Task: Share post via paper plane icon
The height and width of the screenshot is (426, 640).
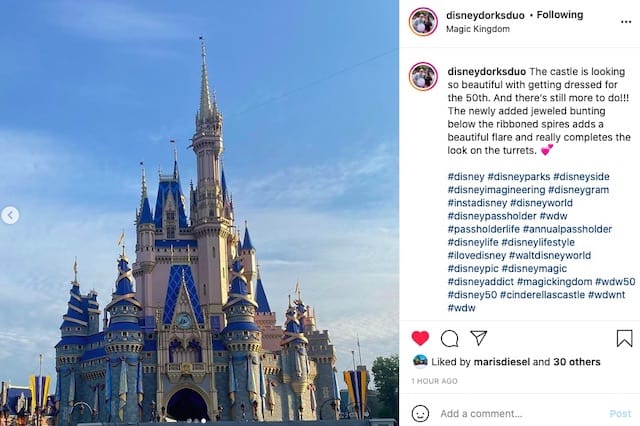Action: click(478, 338)
